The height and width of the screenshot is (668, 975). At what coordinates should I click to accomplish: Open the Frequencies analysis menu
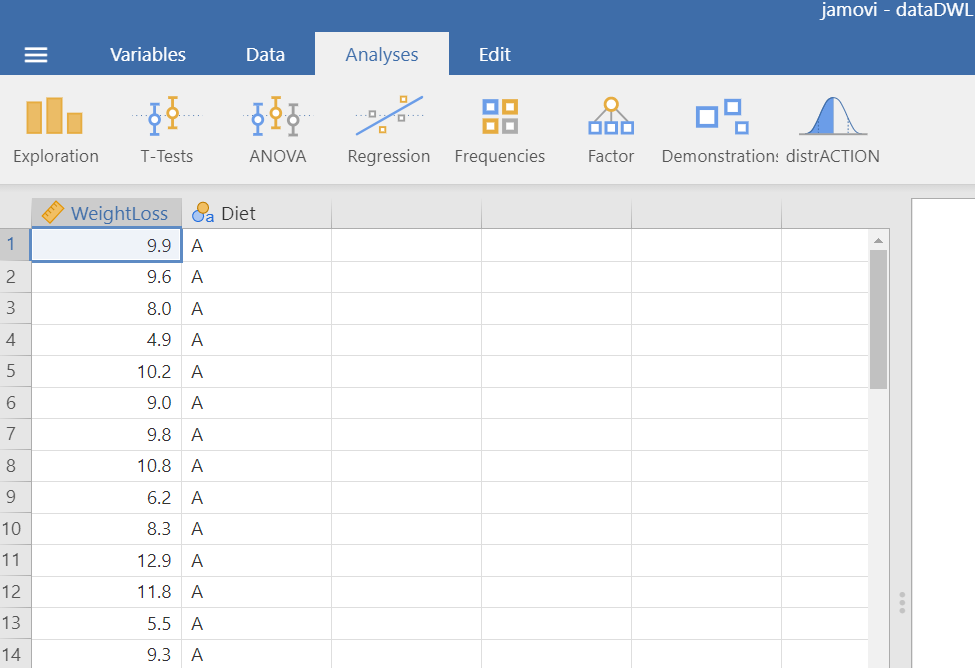499,130
